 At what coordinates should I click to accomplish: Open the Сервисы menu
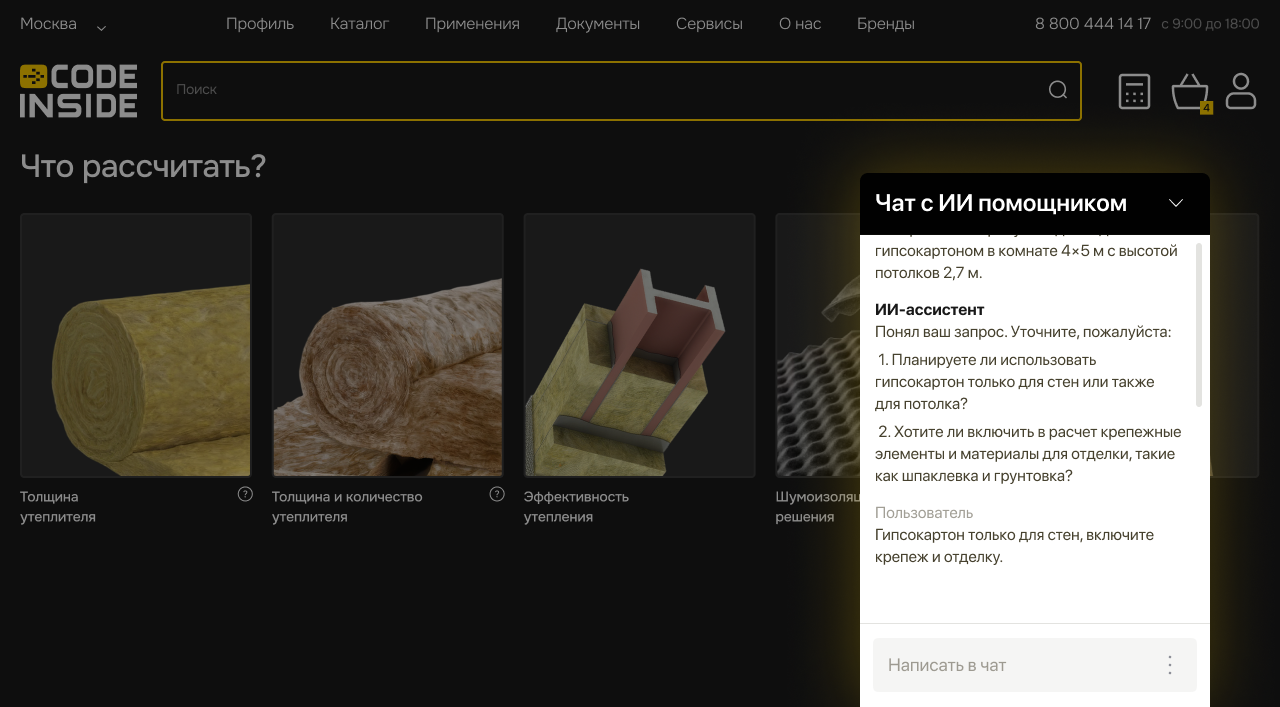[x=709, y=24]
